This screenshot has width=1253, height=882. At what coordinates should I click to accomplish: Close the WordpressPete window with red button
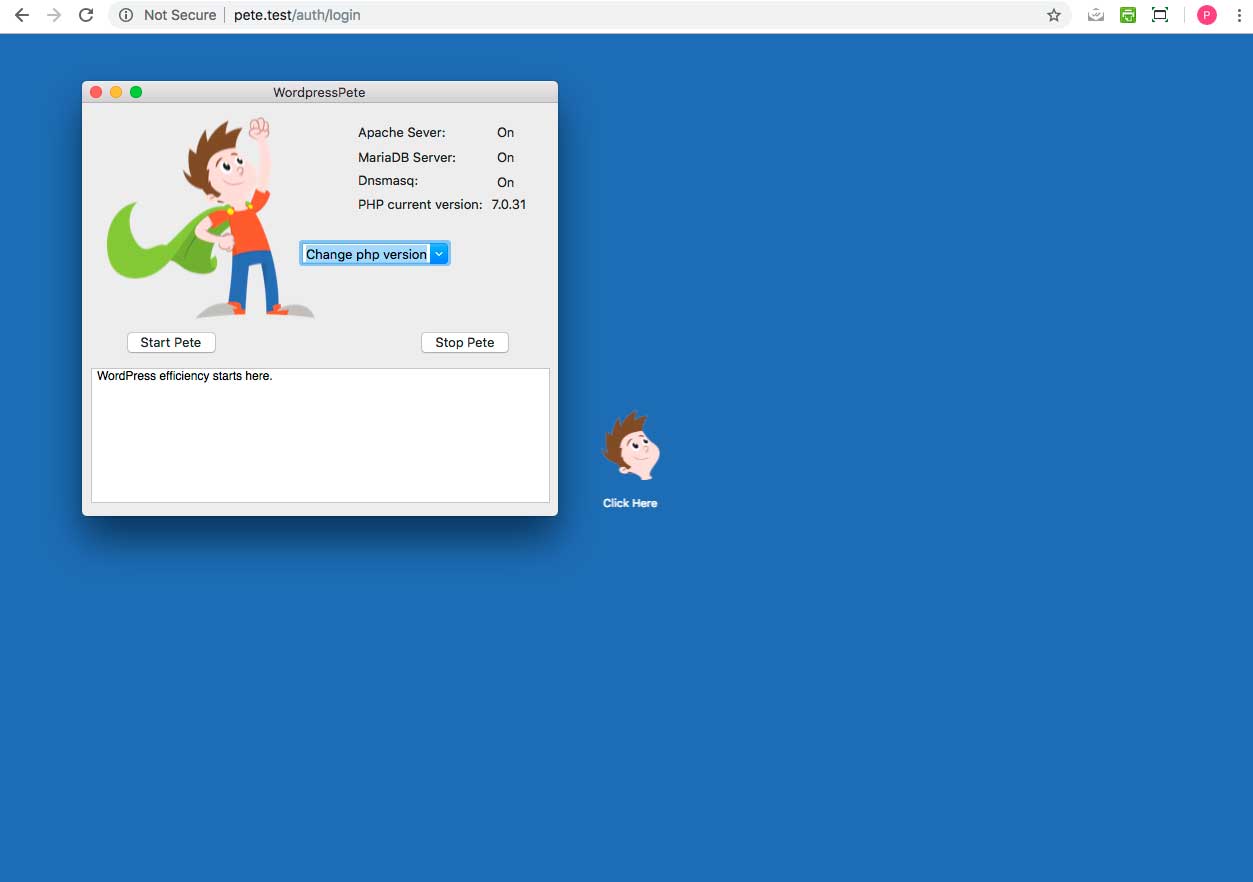coord(96,92)
